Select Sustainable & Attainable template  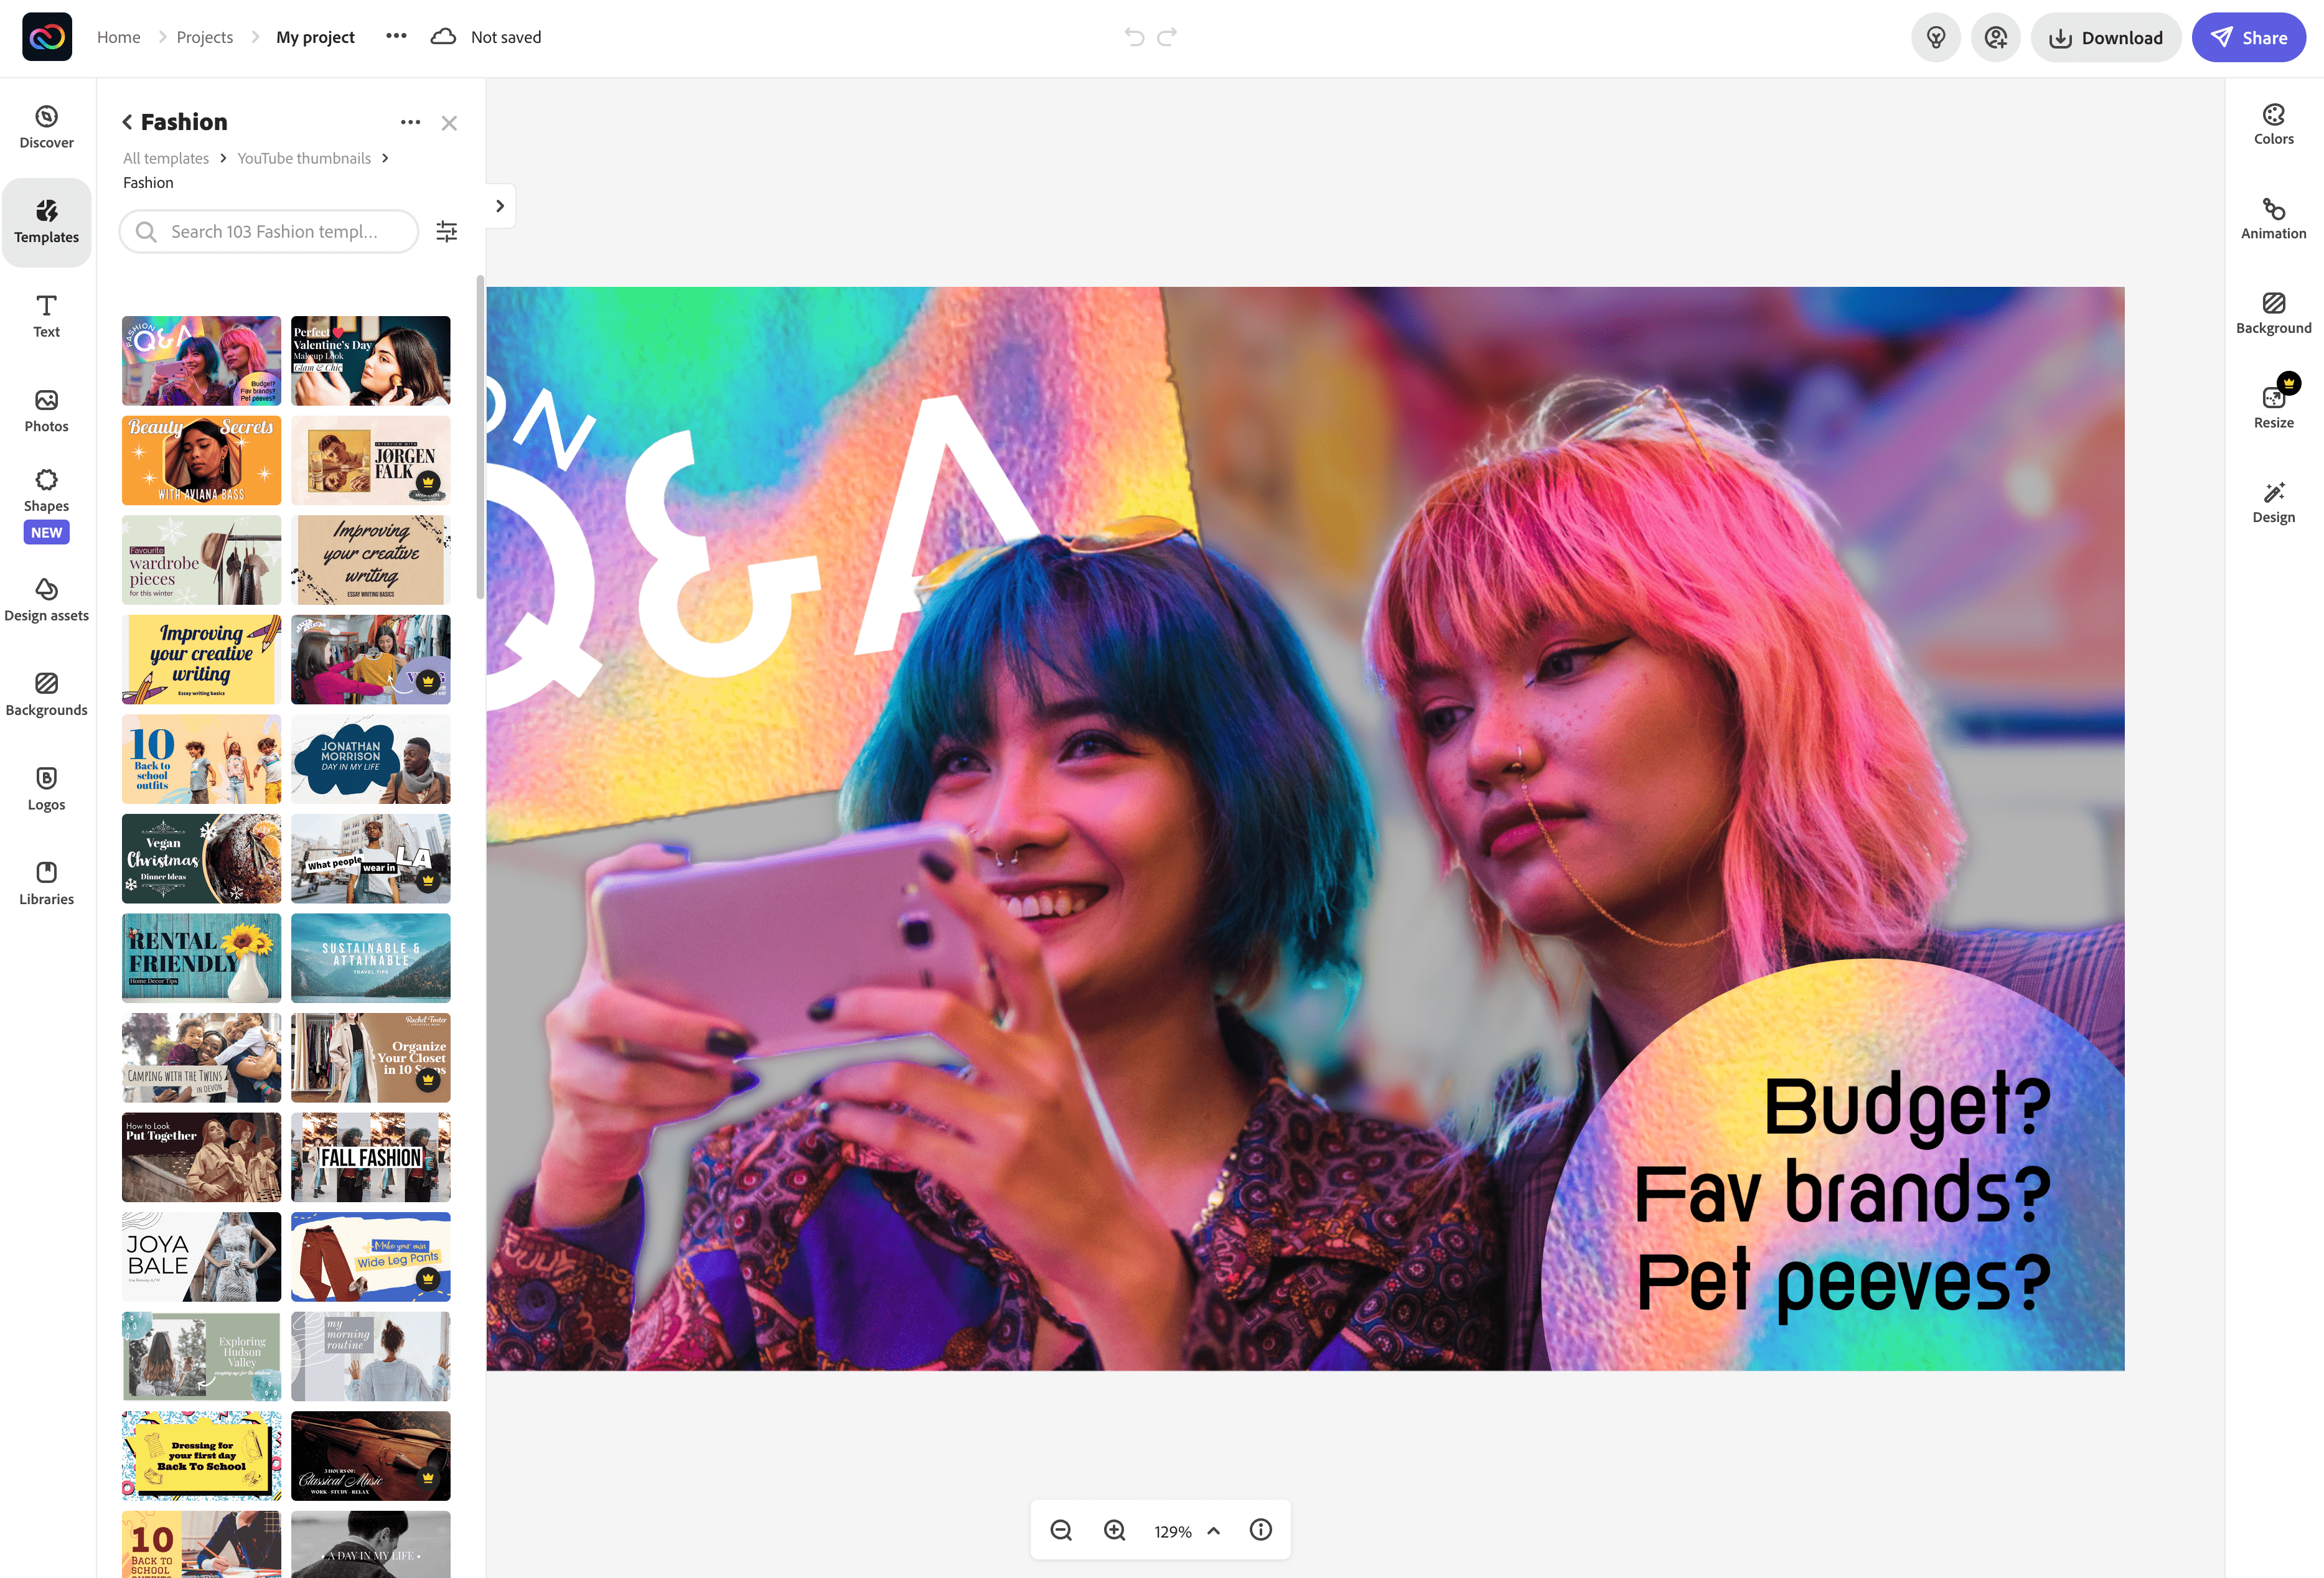tap(370, 958)
